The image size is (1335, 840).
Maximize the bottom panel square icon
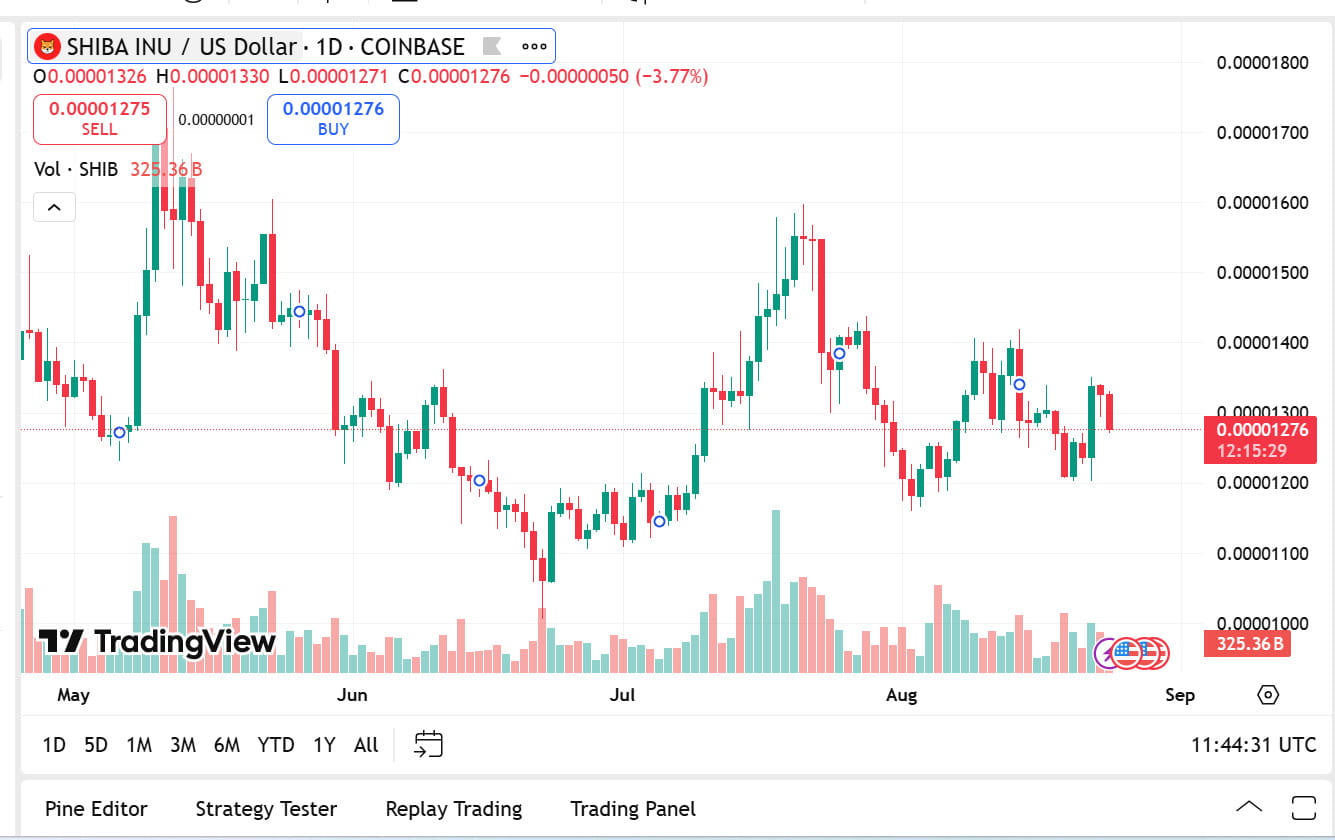click(x=1303, y=808)
